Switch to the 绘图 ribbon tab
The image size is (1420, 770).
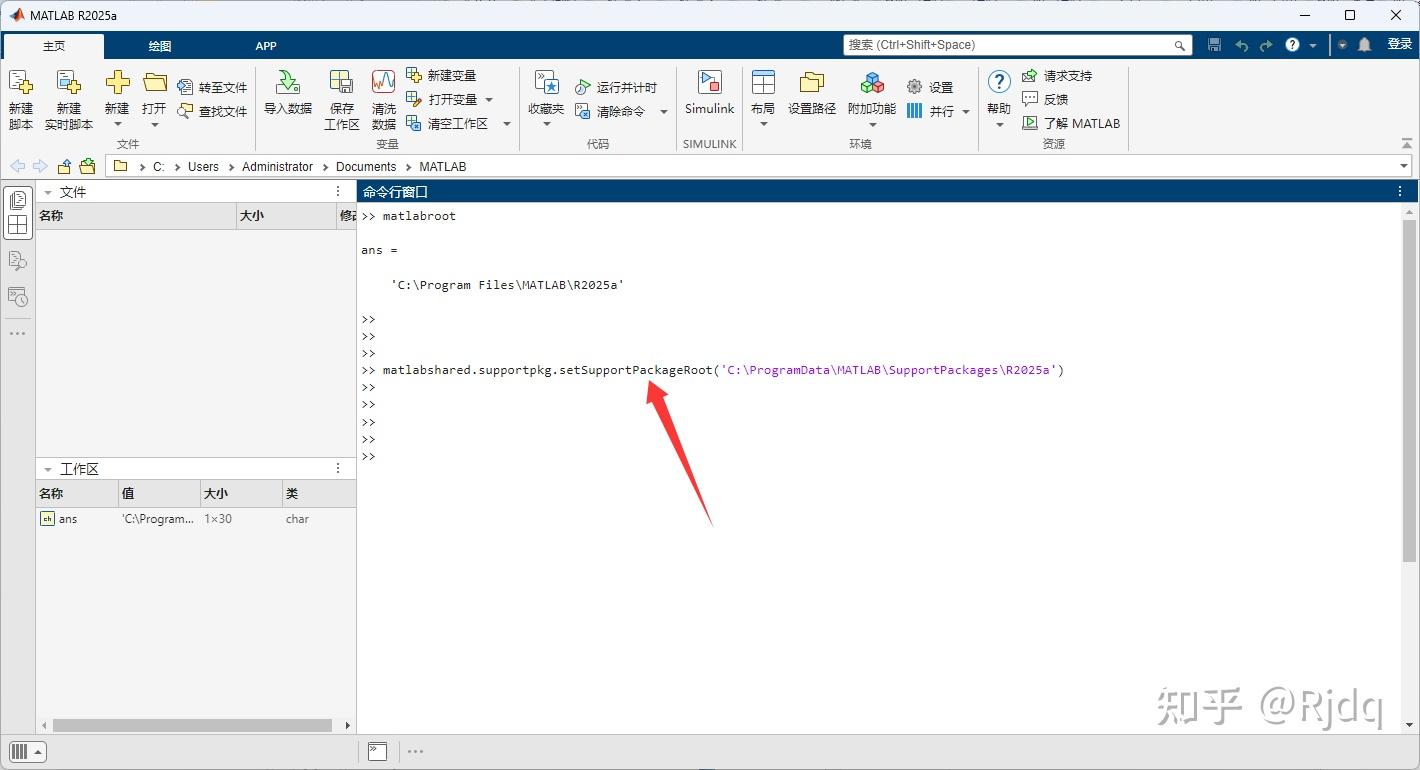pyautogui.click(x=158, y=45)
